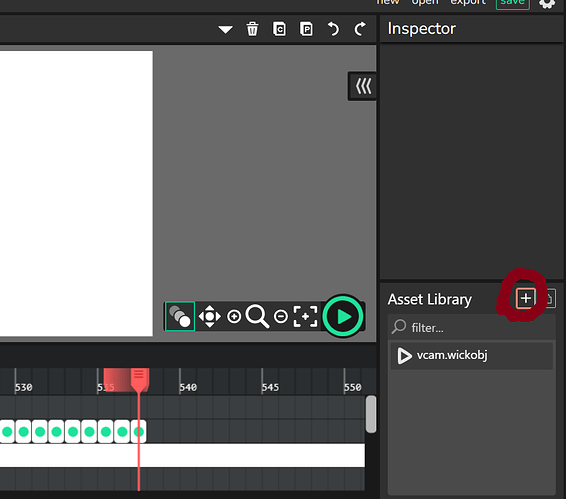Image resolution: width=566 pixels, height=499 pixels.
Task: Select the vcam.wickobj asset
Action: tap(471, 356)
